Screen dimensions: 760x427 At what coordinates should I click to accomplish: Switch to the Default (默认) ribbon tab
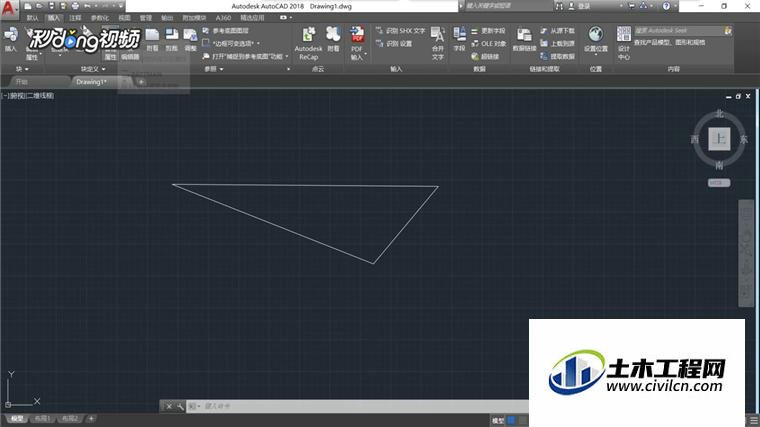coord(32,18)
